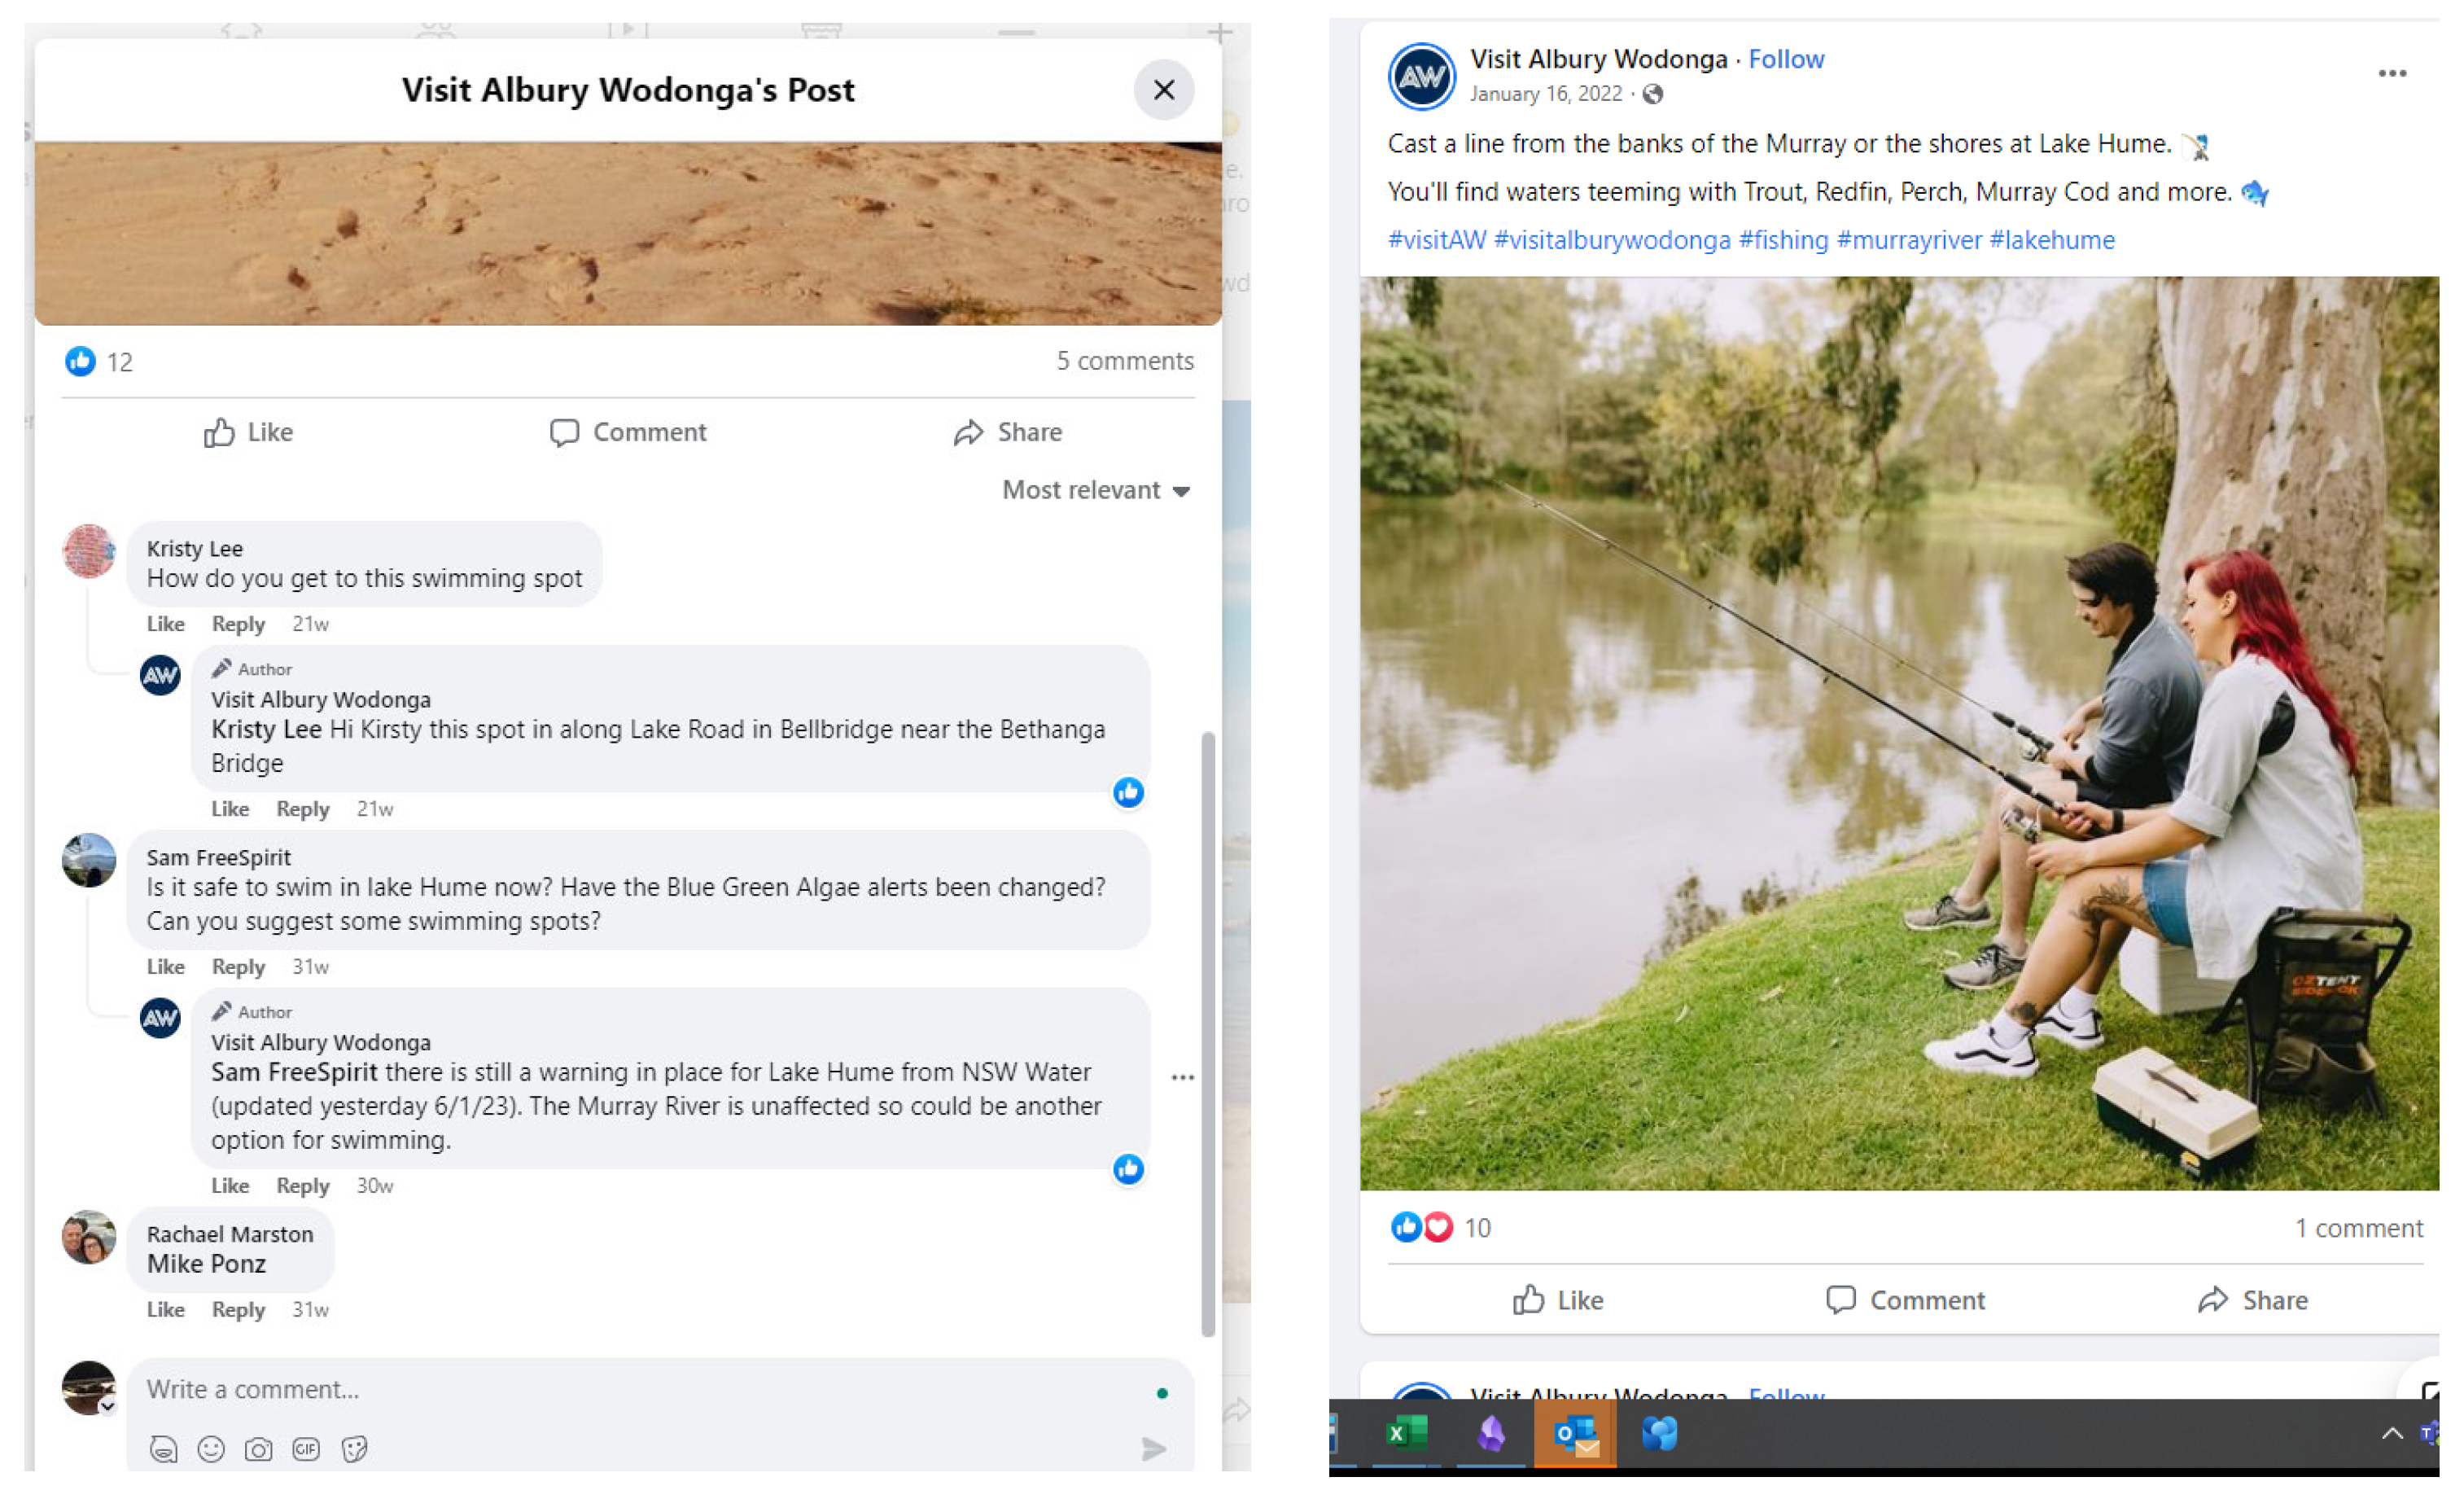2464x1499 pixels.
Task: Click the purple app icon in taskbar
Action: [1491, 1434]
